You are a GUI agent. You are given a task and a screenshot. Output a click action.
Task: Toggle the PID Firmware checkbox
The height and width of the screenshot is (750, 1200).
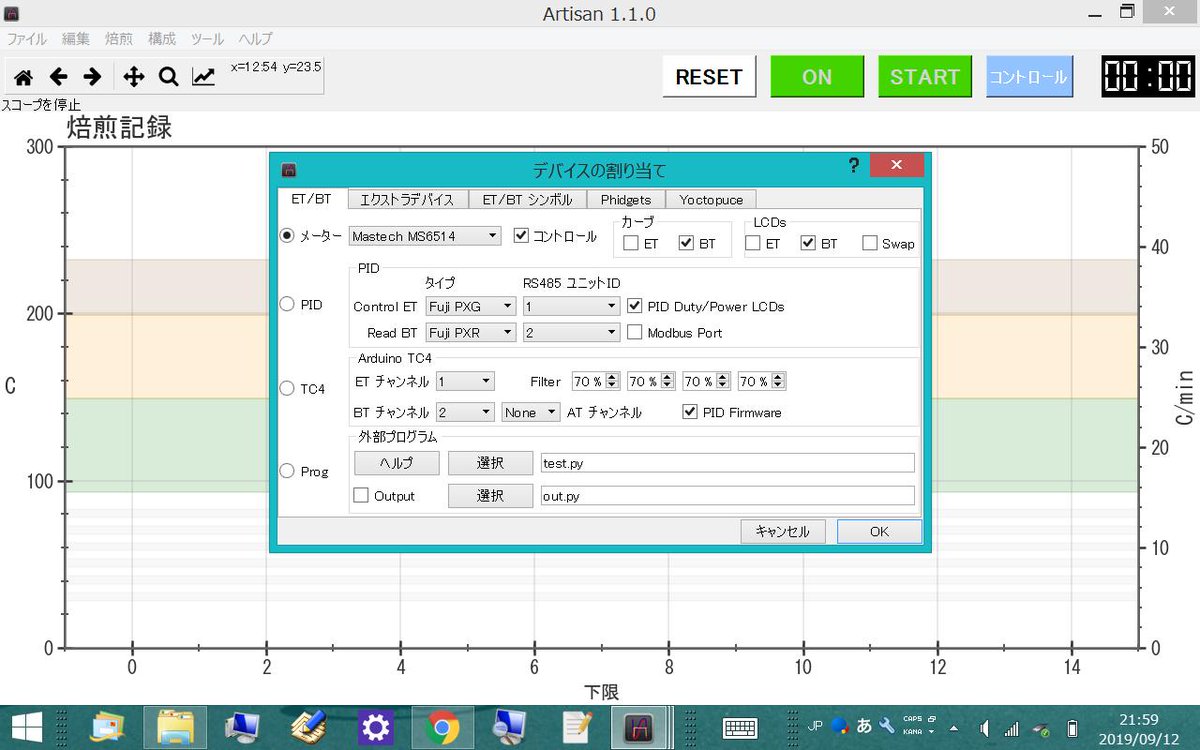[x=689, y=412]
